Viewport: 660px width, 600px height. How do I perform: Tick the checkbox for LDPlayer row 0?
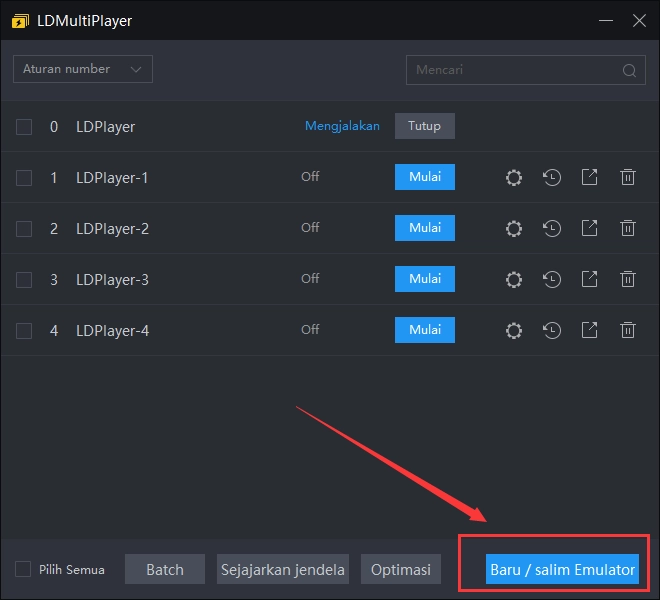[x=24, y=127]
